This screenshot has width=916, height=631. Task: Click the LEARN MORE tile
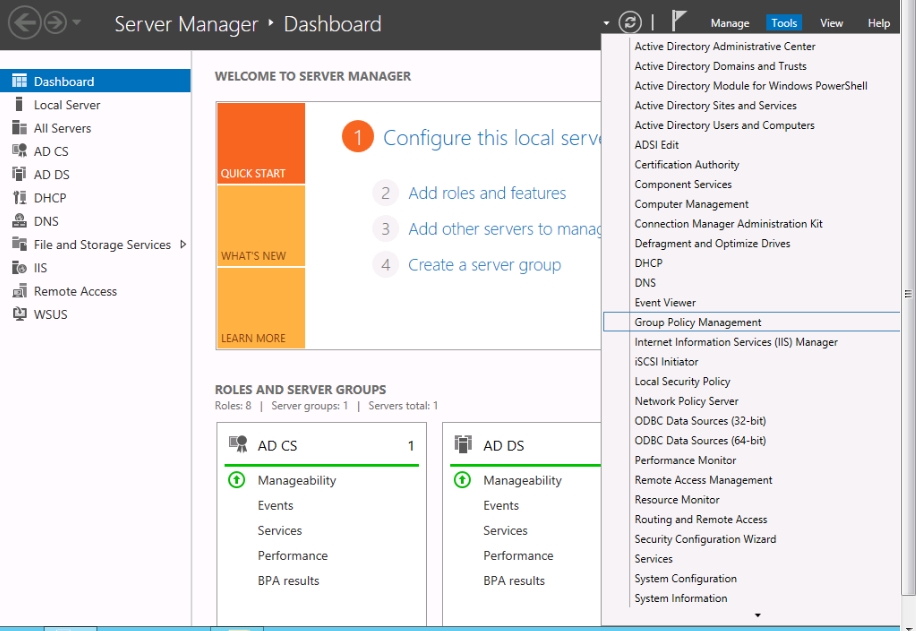[x=261, y=308]
